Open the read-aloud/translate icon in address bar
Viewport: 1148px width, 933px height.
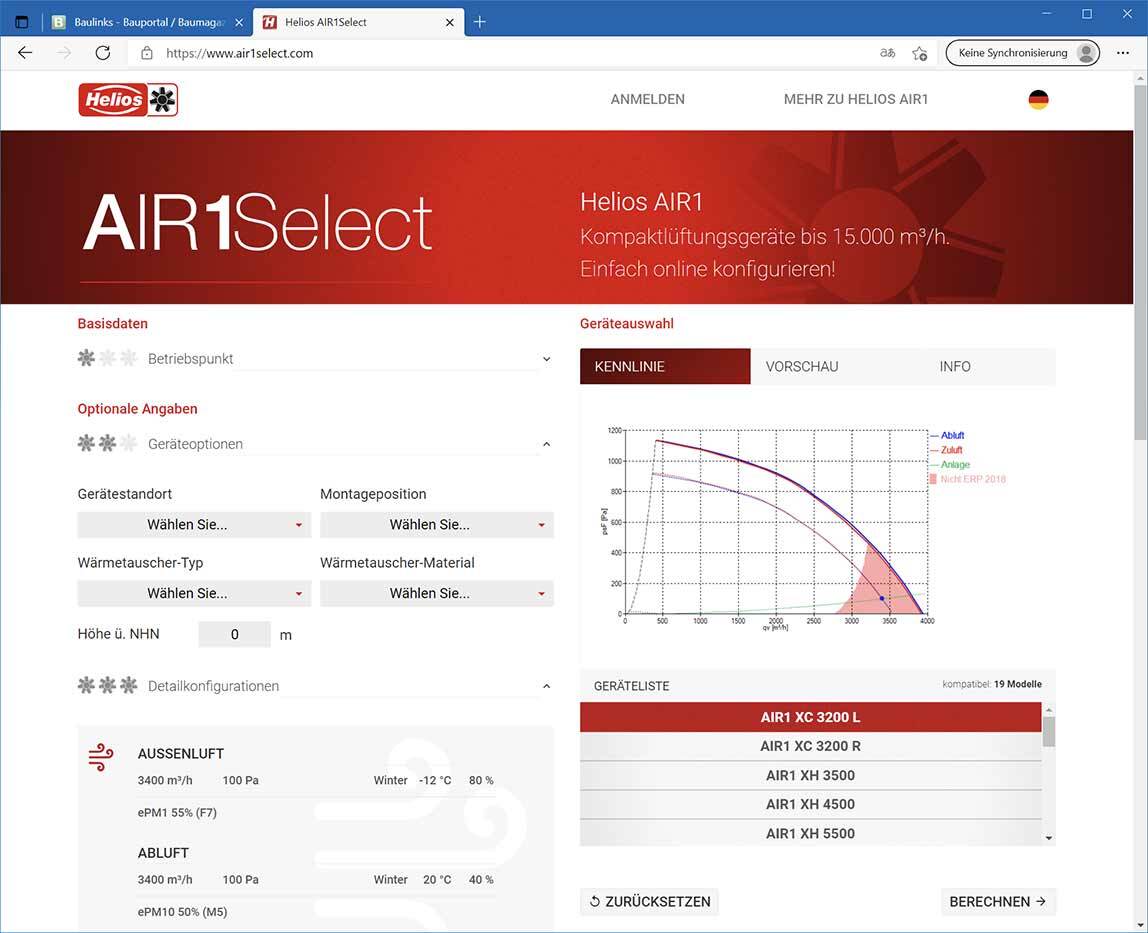click(887, 53)
